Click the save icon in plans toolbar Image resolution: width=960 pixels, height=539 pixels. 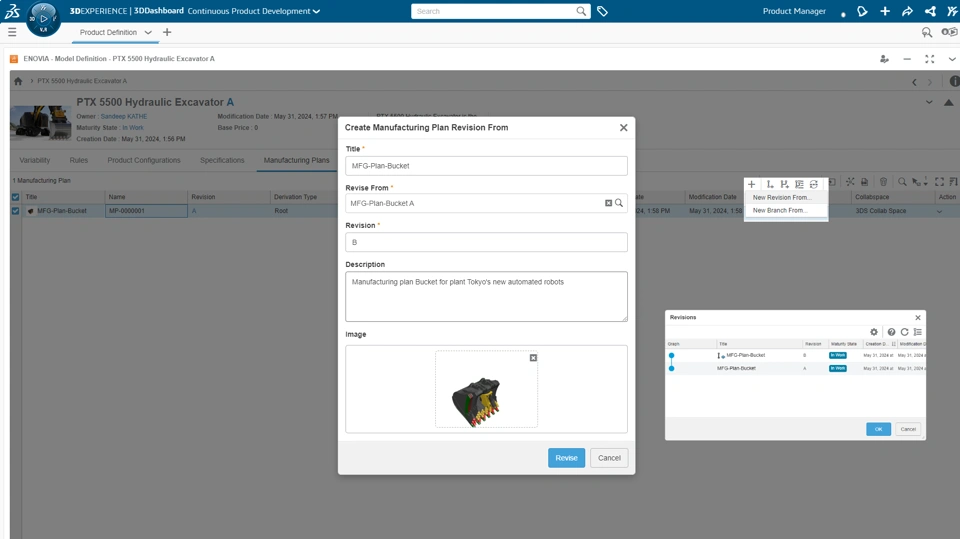click(864, 182)
